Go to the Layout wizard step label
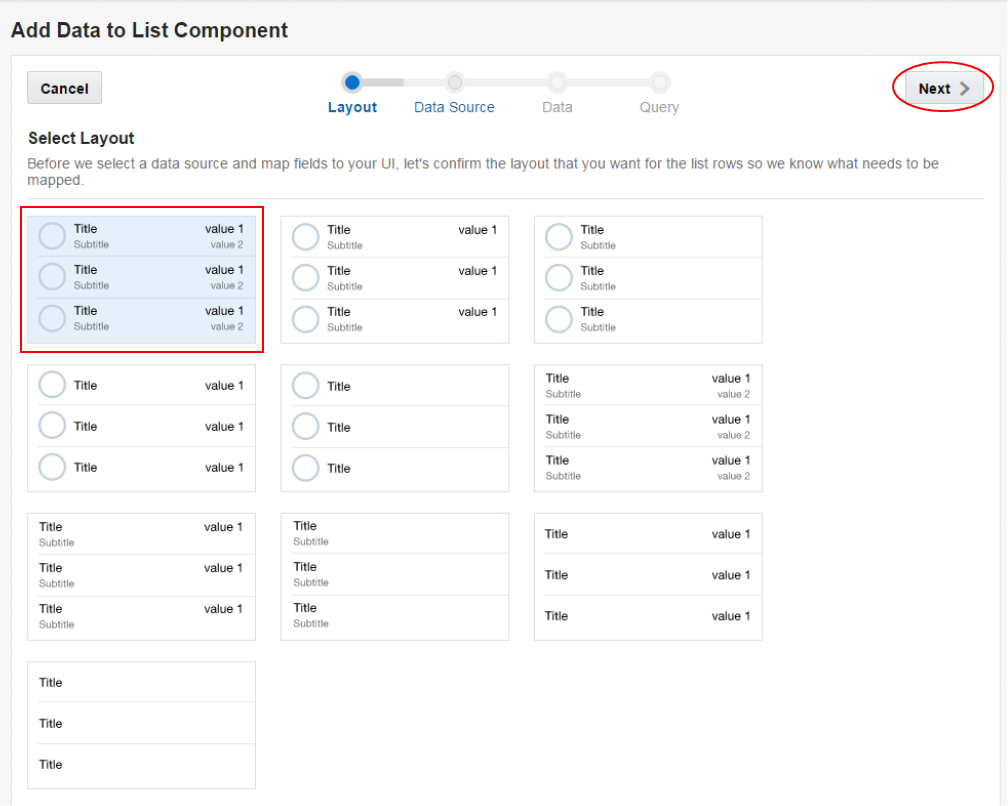 coord(352,107)
